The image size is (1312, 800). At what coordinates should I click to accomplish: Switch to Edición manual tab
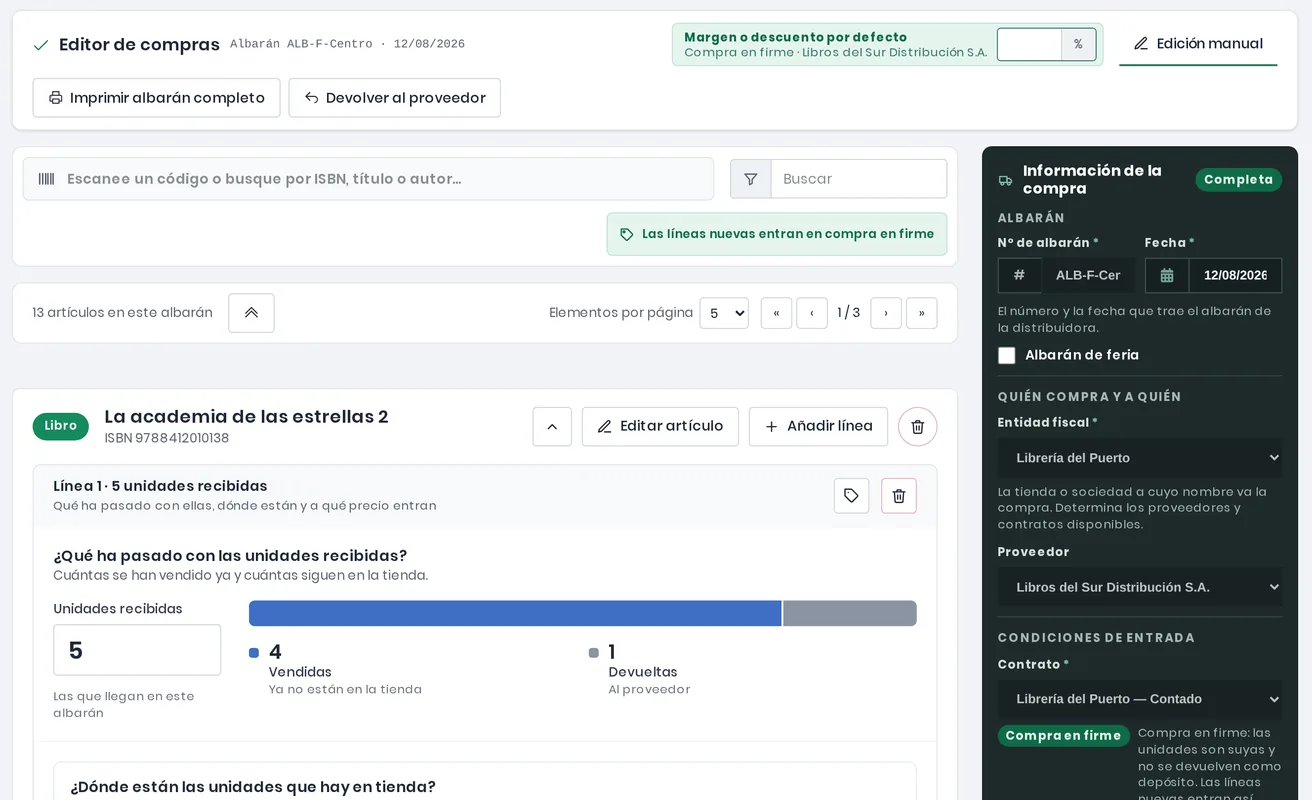click(1198, 44)
